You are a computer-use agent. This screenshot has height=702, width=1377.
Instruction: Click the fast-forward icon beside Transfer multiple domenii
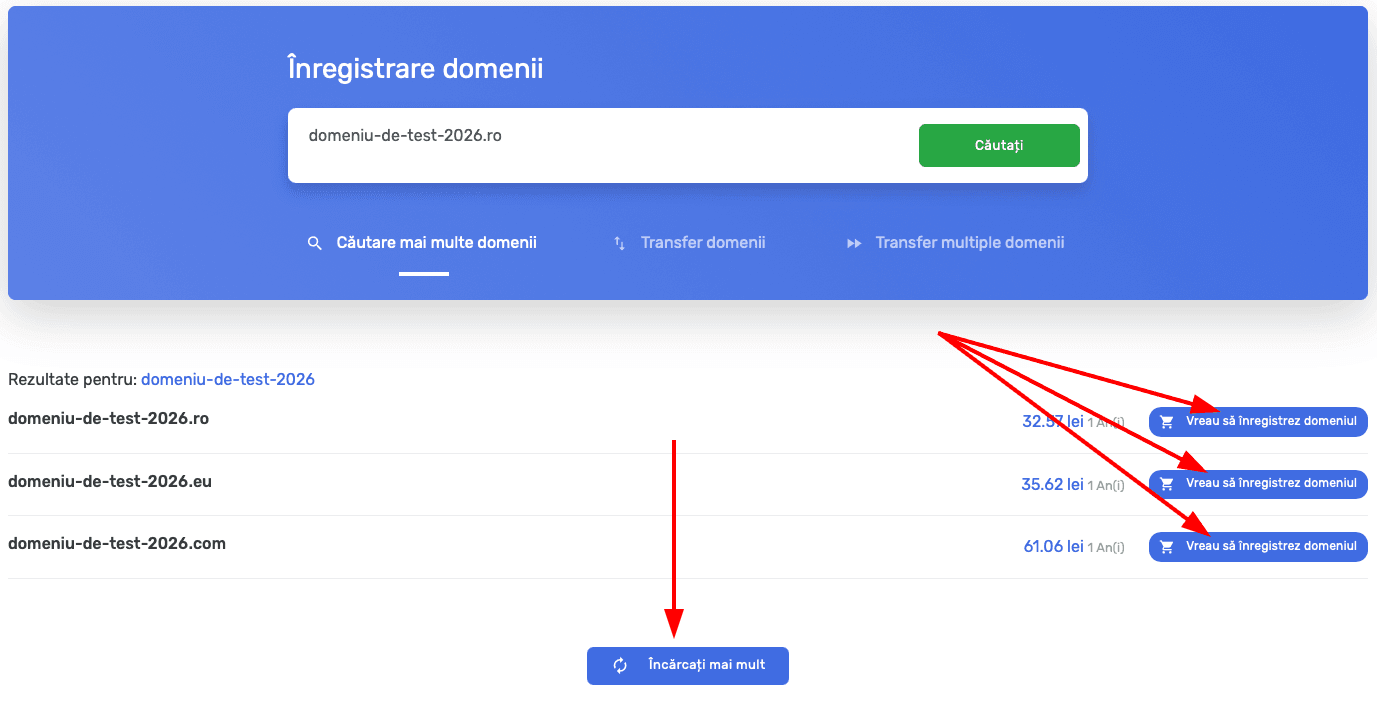pos(854,243)
